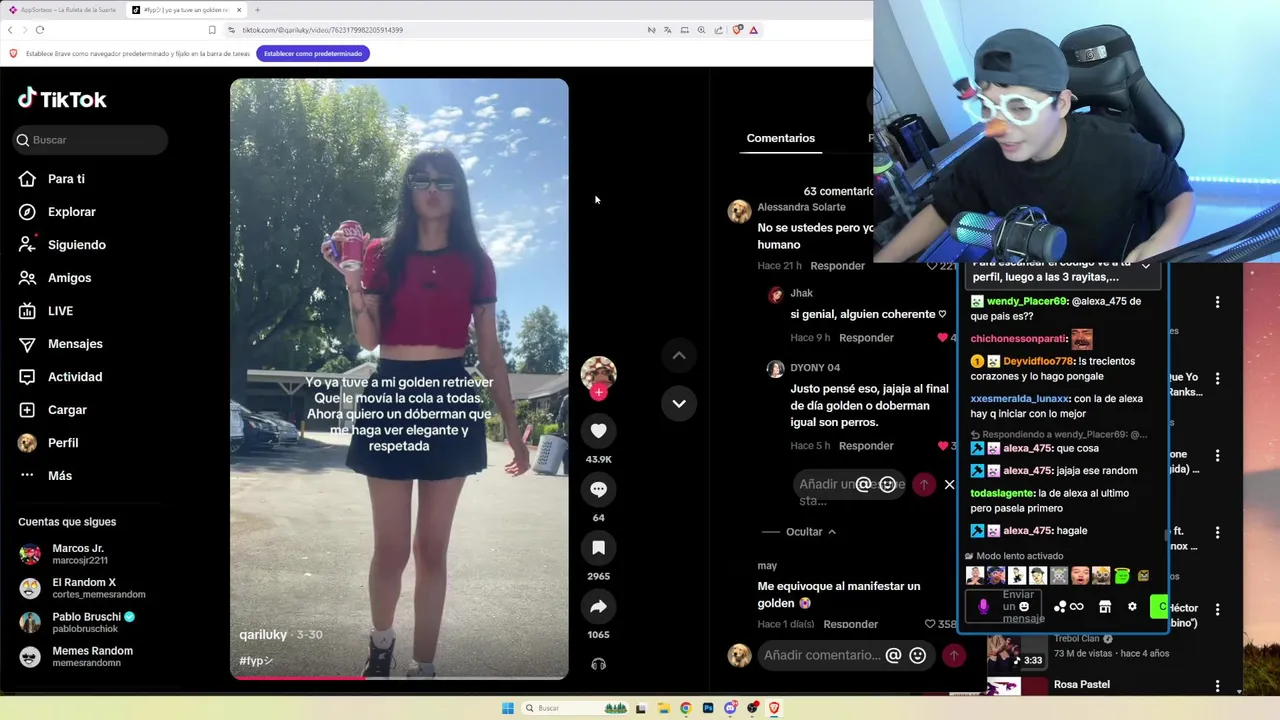Click the TikTok logo
1280x720 pixels.
click(62, 98)
